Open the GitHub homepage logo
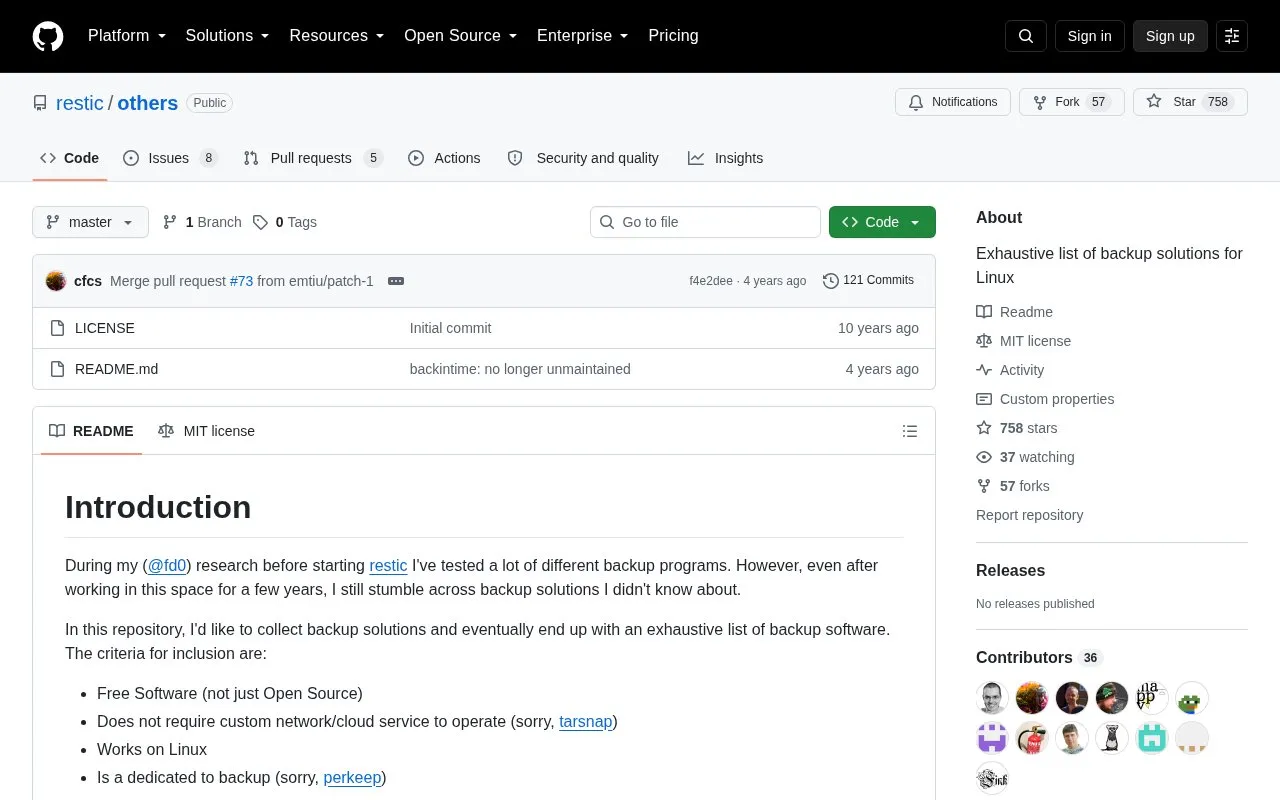This screenshot has width=1280, height=800. 48,36
